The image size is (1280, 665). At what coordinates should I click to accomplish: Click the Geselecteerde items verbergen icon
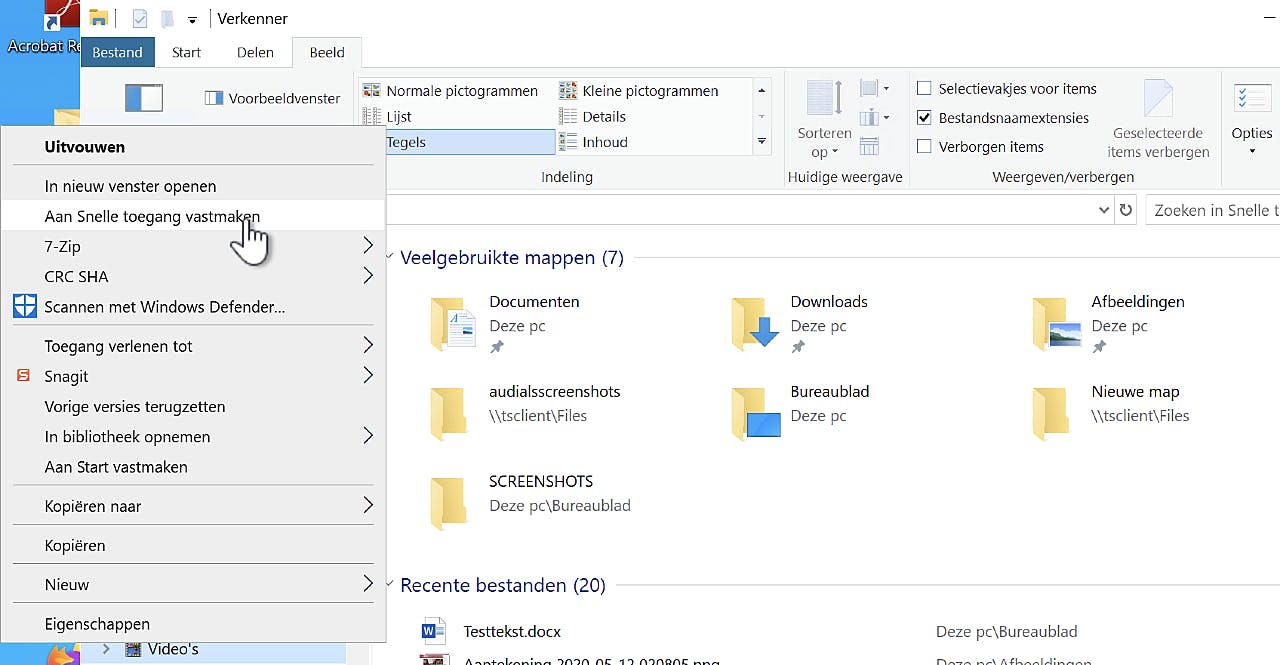pyautogui.click(x=1158, y=119)
